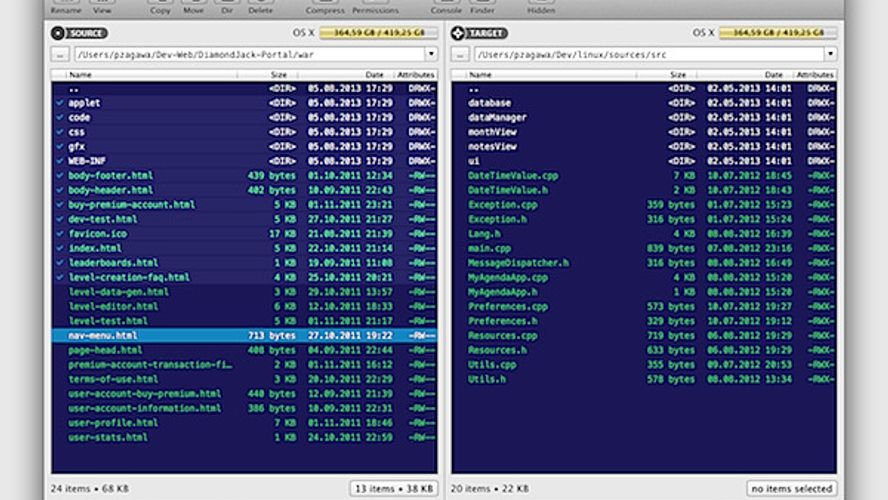Sort target pane by Attributes column
The height and width of the screenshot is (500, 888).
(815, 75)
